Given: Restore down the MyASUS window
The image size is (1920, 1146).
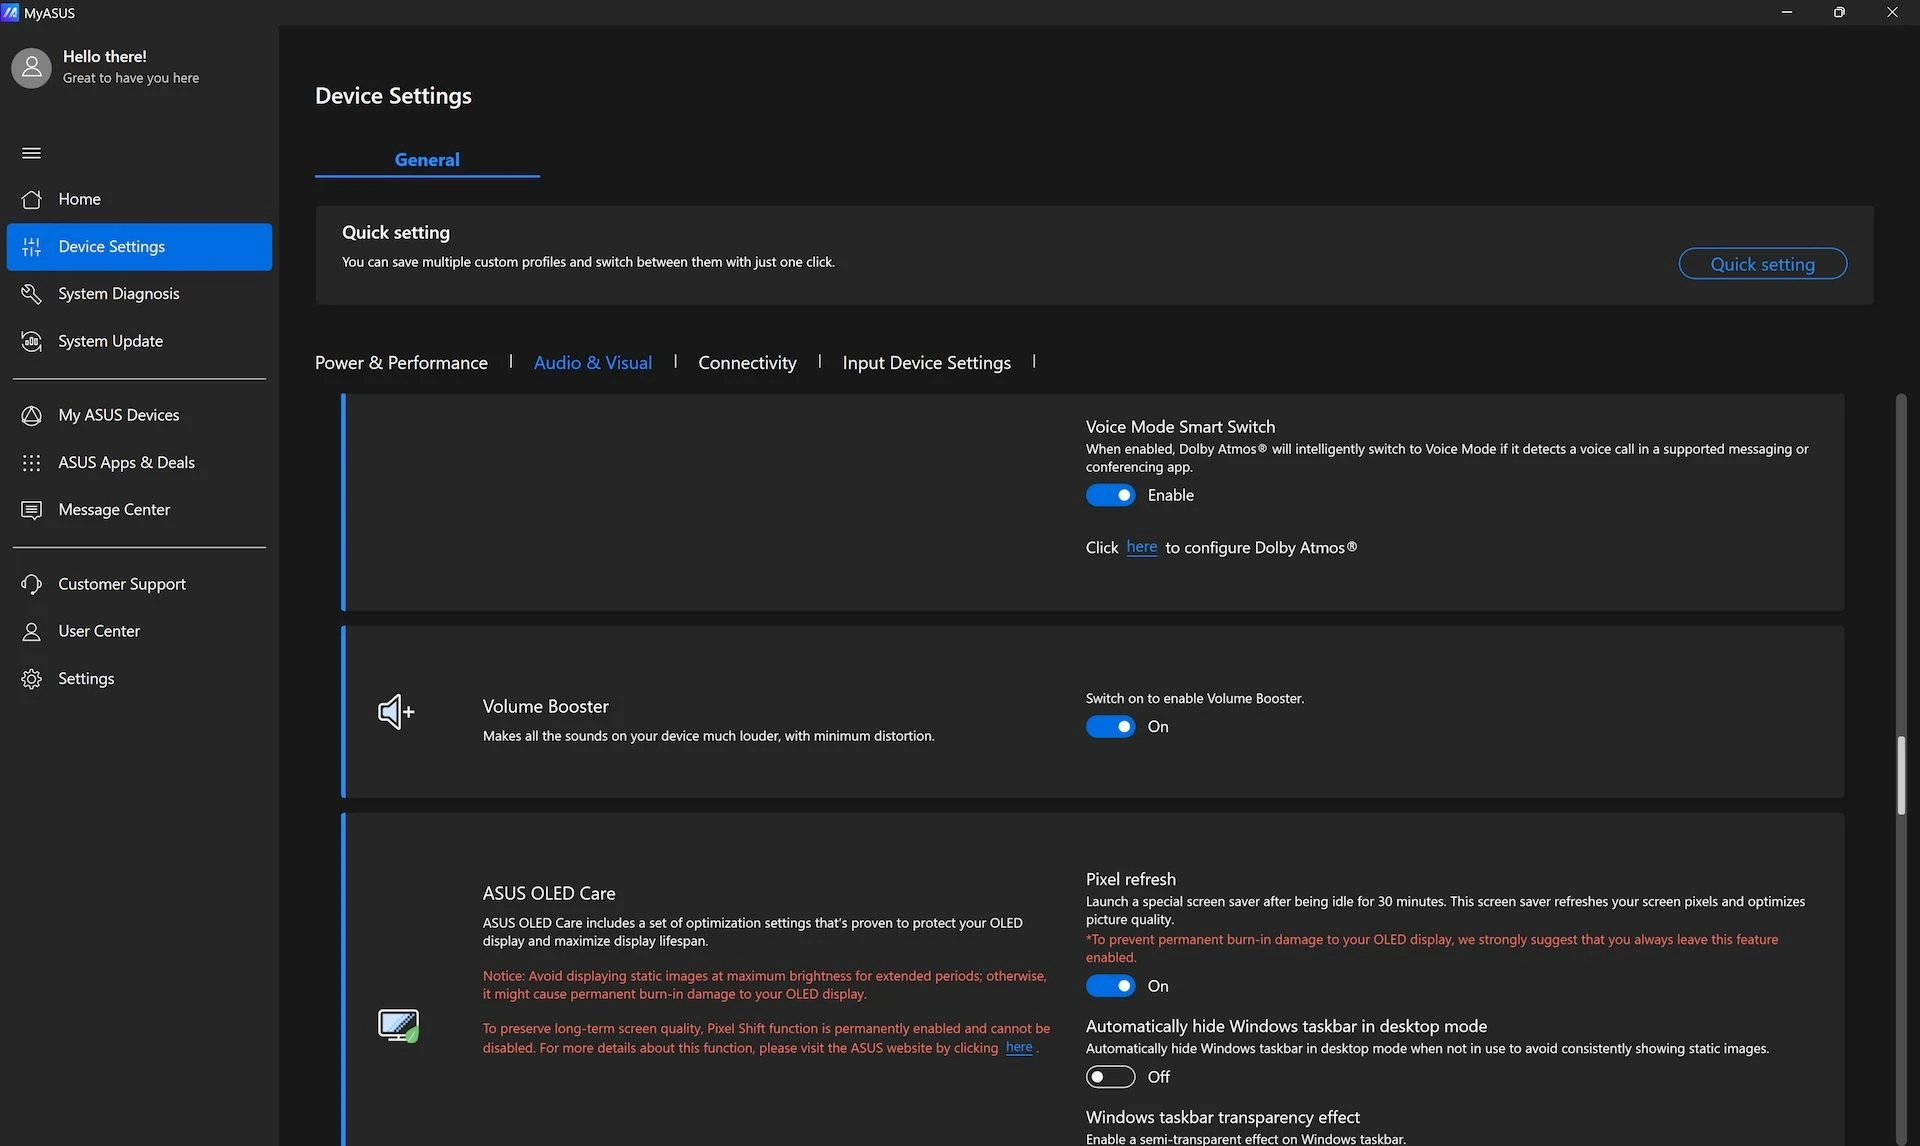Looking at the screenshot, I should click(x=1839, y=12).
